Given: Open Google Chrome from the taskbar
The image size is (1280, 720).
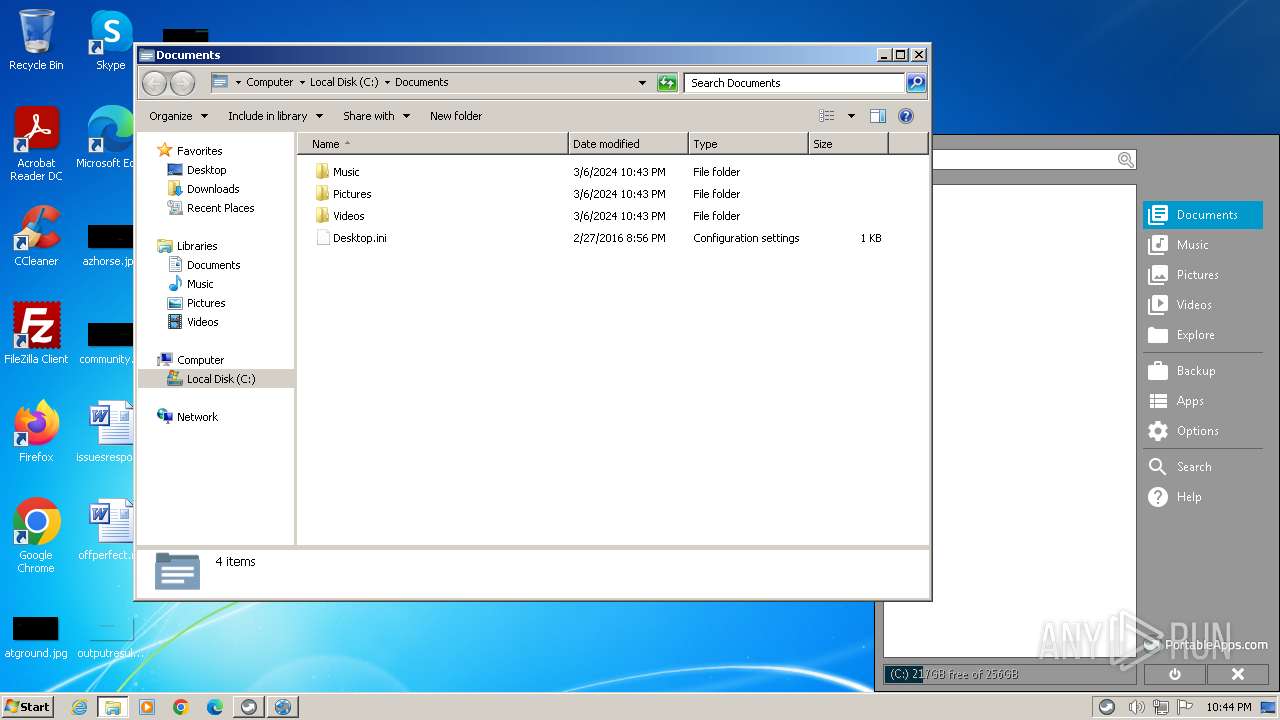Looking at the screenshot, I should 180,707.
